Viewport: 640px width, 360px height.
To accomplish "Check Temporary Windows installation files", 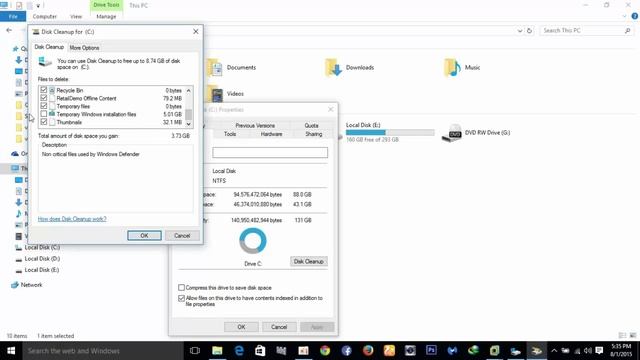I will tap(44, 114).
